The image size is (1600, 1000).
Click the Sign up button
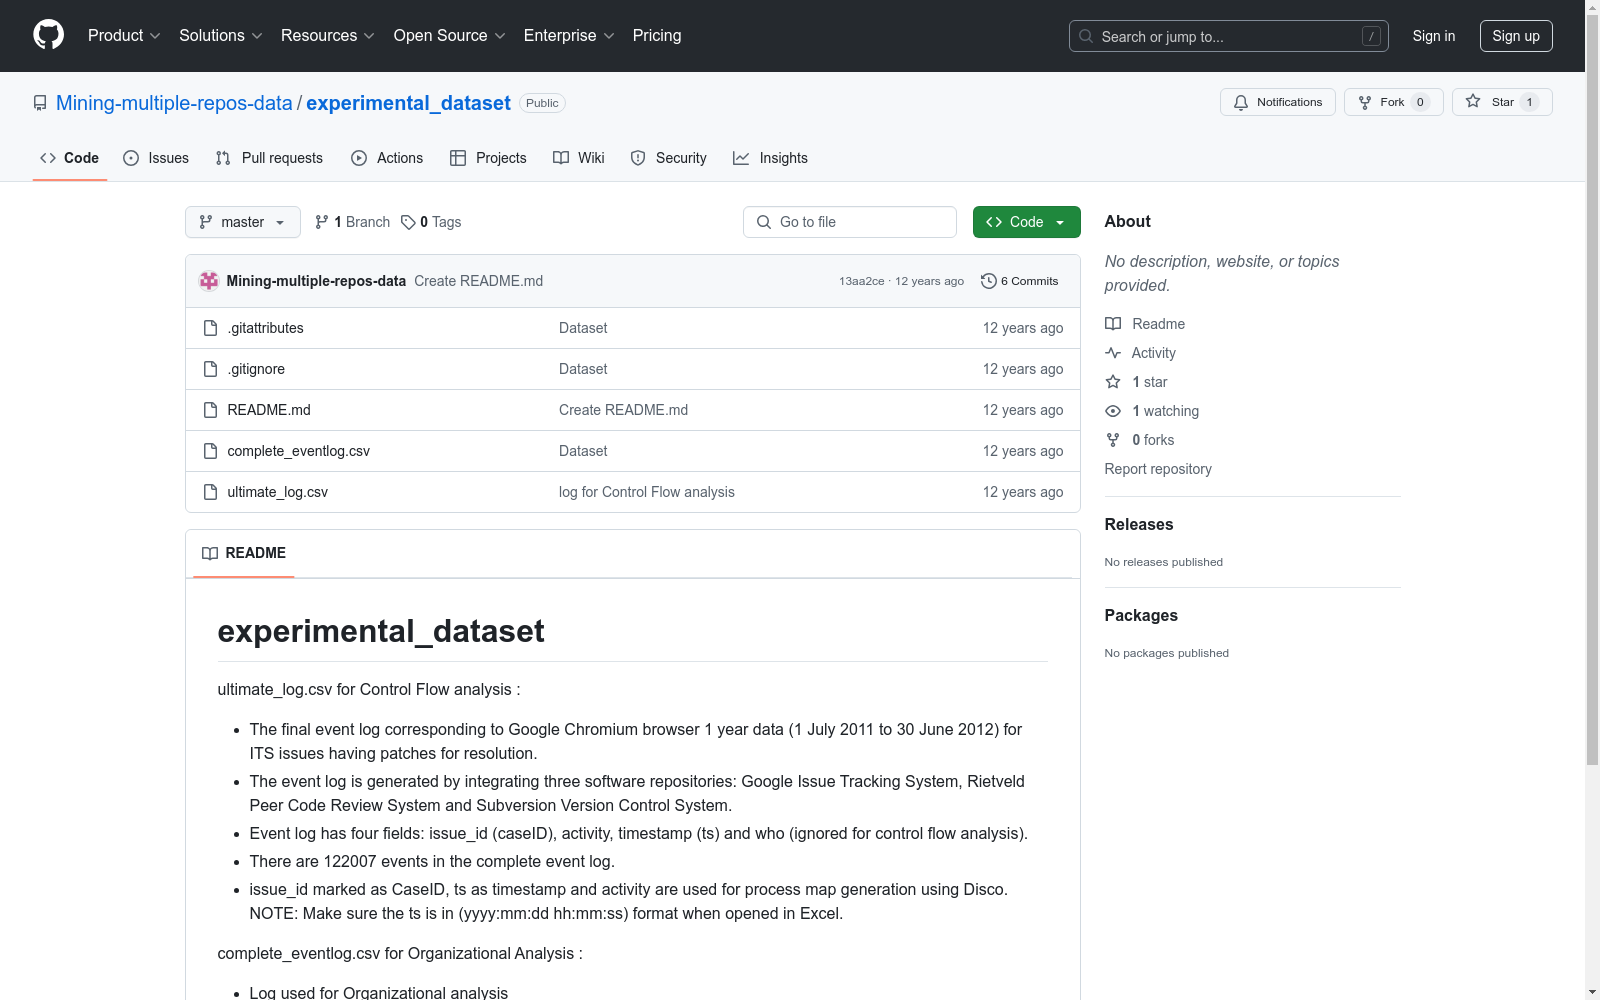(x=1516, y=36)
